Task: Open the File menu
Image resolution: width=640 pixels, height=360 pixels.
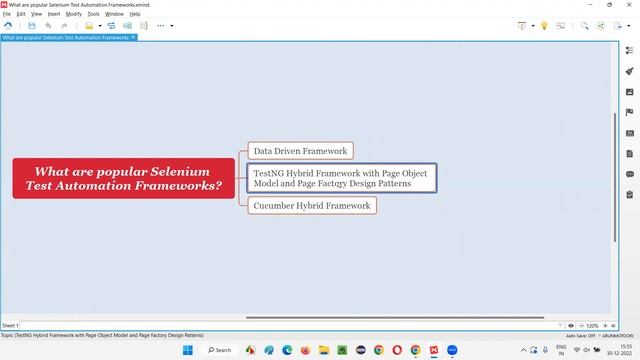Action: point(7,14)
